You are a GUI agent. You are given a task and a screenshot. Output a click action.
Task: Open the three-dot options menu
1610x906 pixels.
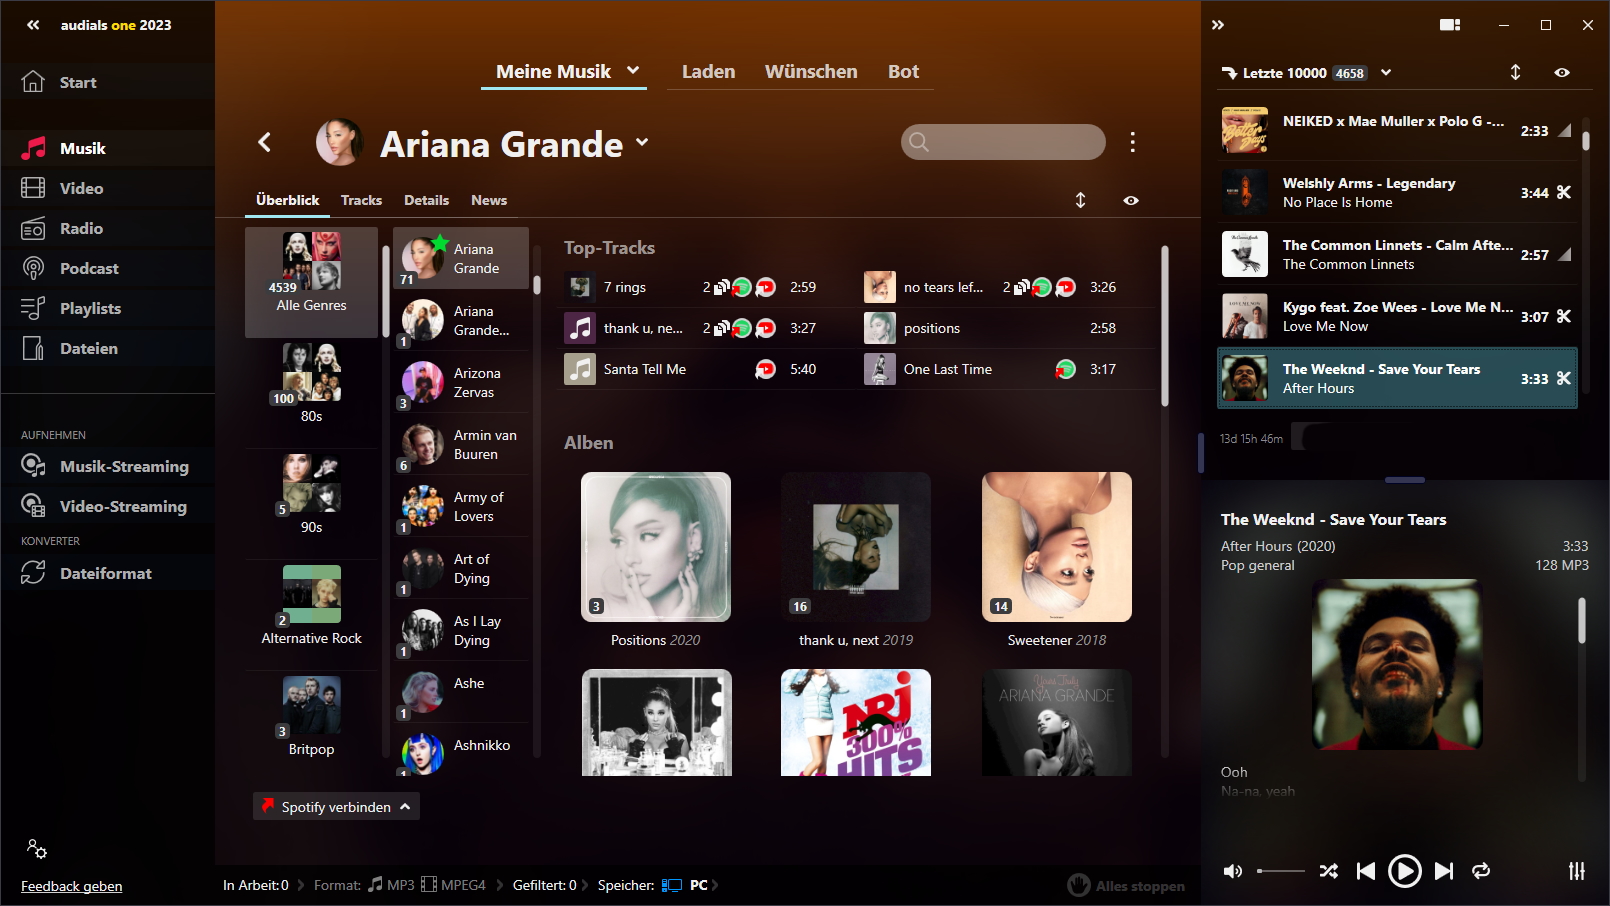click(1132, 142)
